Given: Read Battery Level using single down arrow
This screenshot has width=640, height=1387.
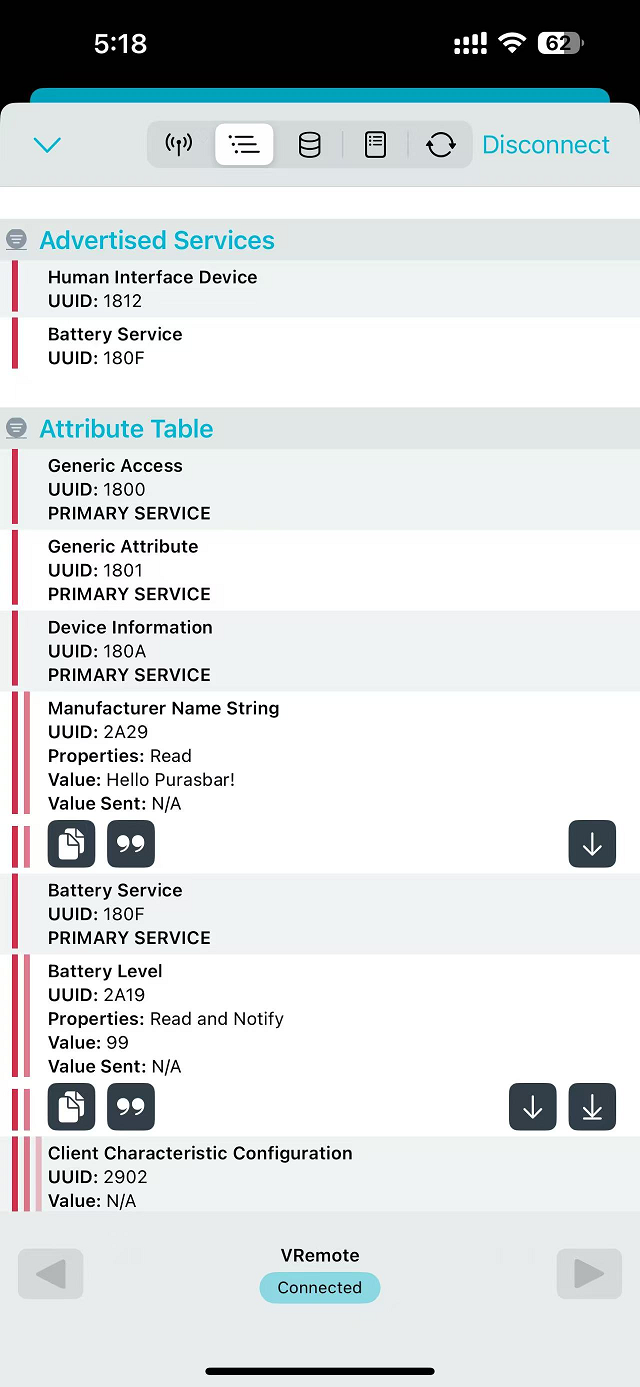Looking at the screenshot, I should [532, 1107].
